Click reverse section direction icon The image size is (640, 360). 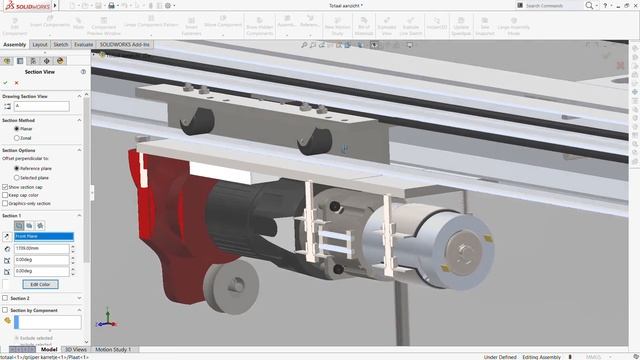coord(7,236)
